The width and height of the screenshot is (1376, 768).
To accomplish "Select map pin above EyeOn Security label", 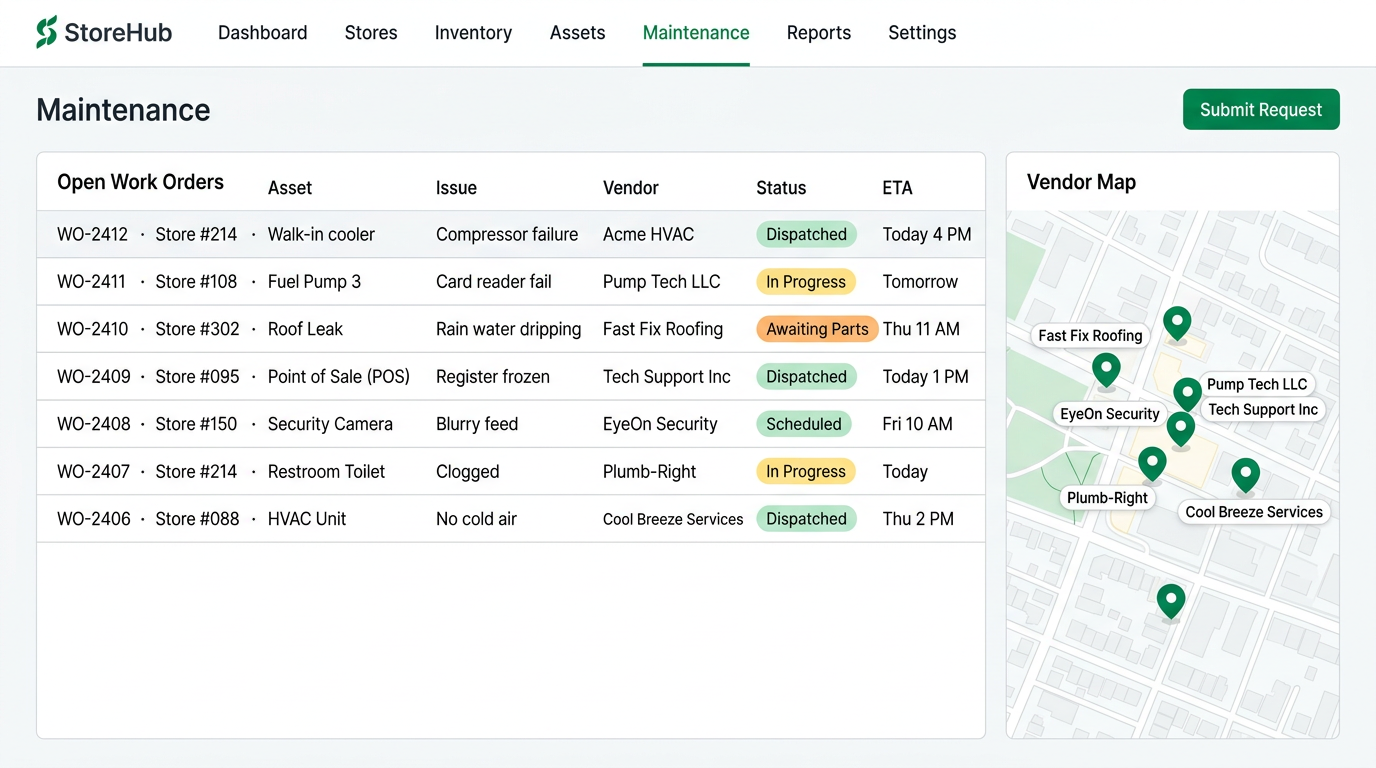I will (1106, 370).
